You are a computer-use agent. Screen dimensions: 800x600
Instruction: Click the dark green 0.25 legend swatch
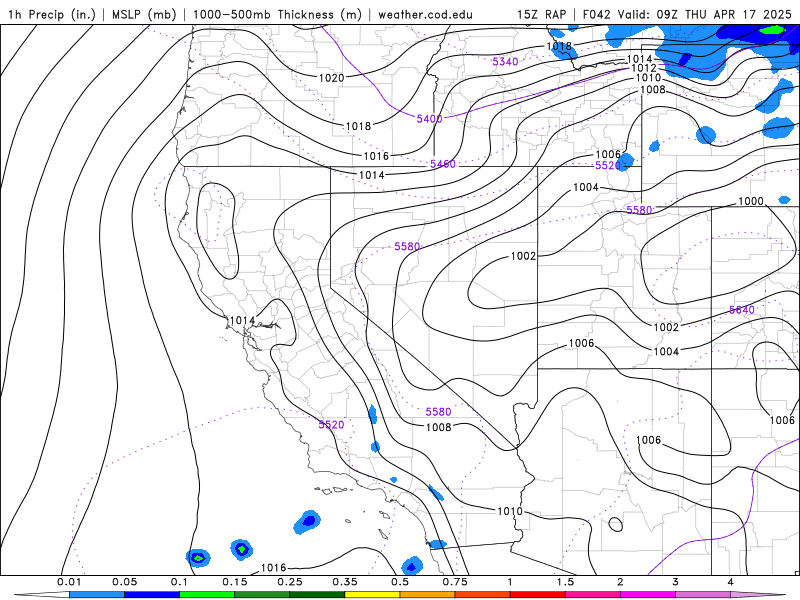pyautogui.click(x=317, y=595)
